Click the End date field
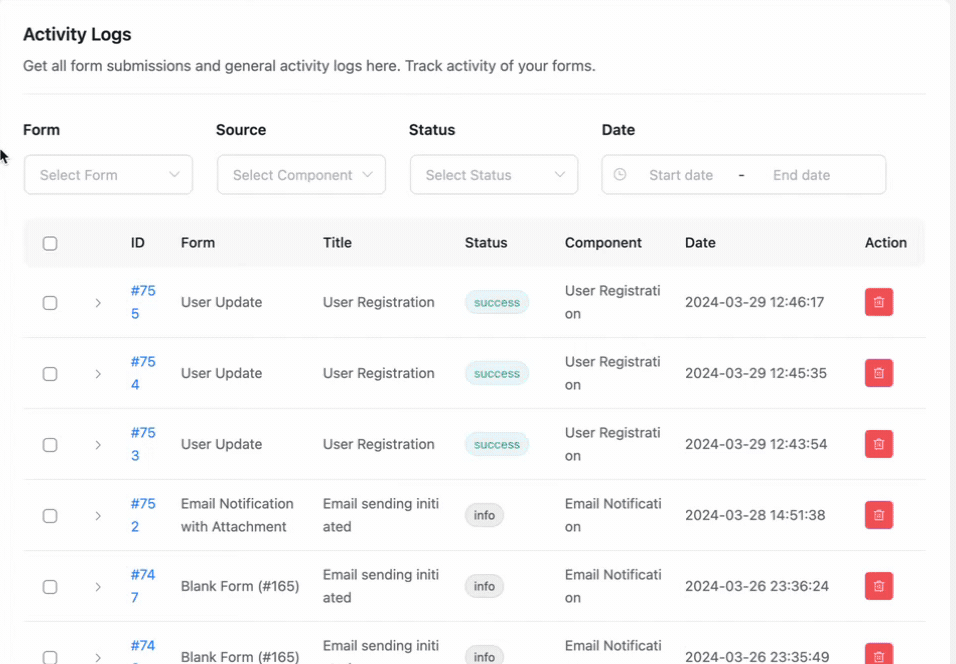 click(801, 175)
